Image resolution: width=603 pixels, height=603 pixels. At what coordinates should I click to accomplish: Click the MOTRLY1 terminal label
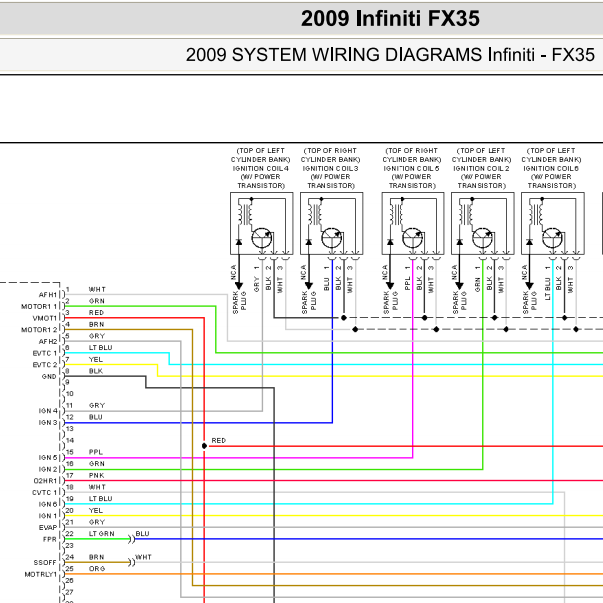pyautogui.click(x=41, y=574)
